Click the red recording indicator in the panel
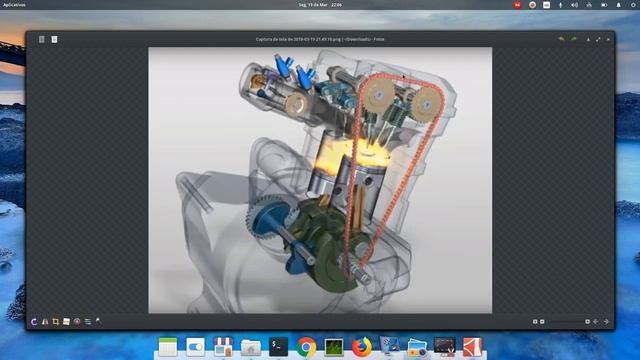This screenshot has height=360, width=640. pos(518,5)
